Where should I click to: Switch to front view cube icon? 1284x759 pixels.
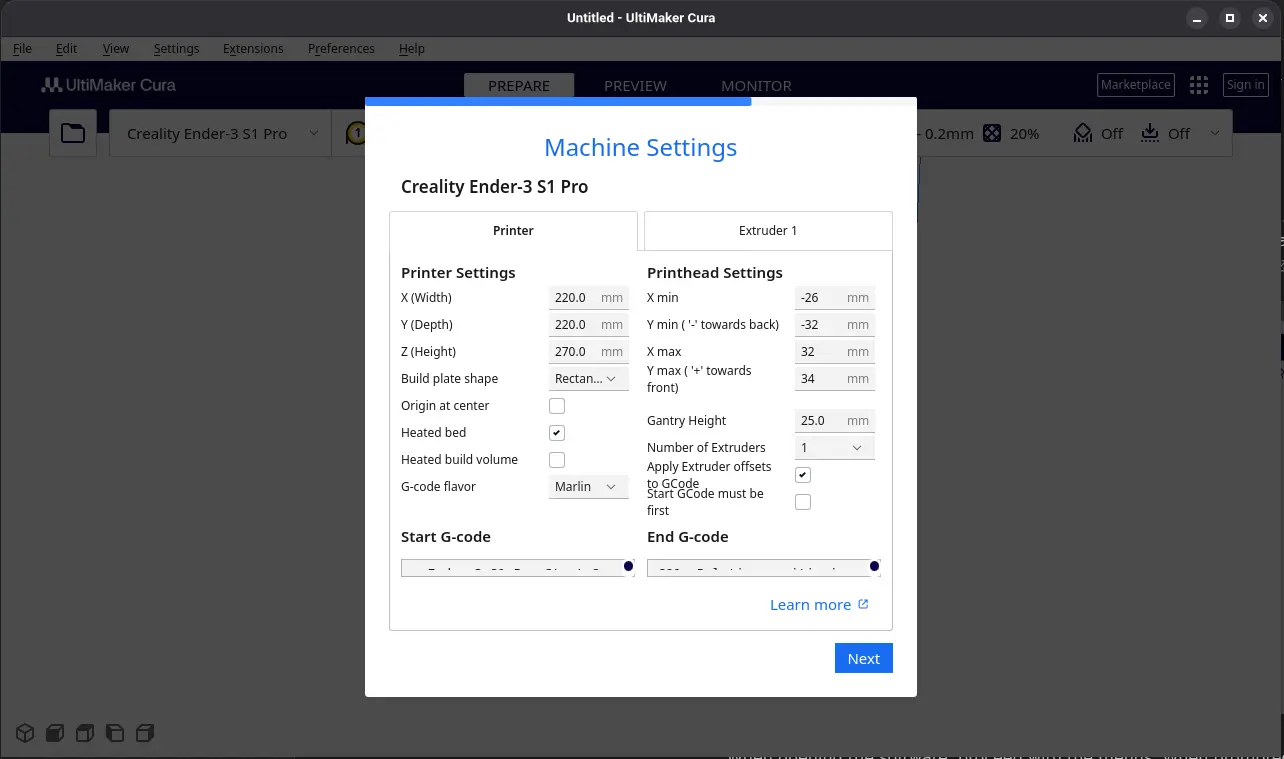55,733
